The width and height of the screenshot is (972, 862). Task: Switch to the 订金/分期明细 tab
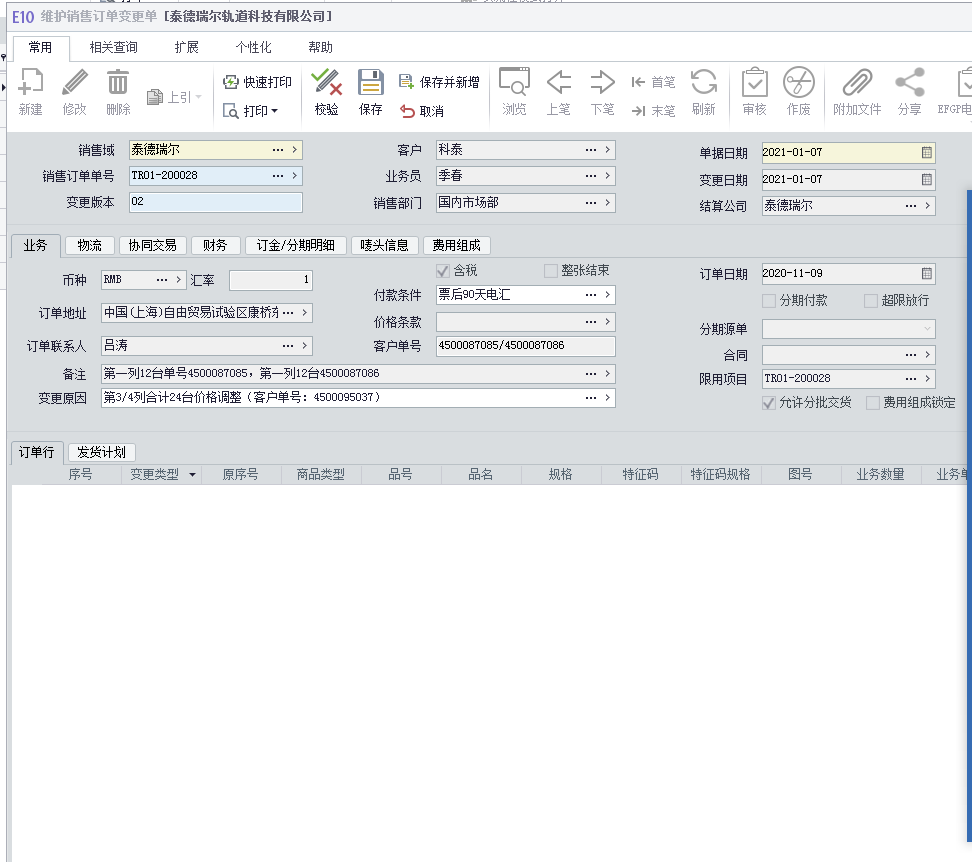(x=296, y=245)
